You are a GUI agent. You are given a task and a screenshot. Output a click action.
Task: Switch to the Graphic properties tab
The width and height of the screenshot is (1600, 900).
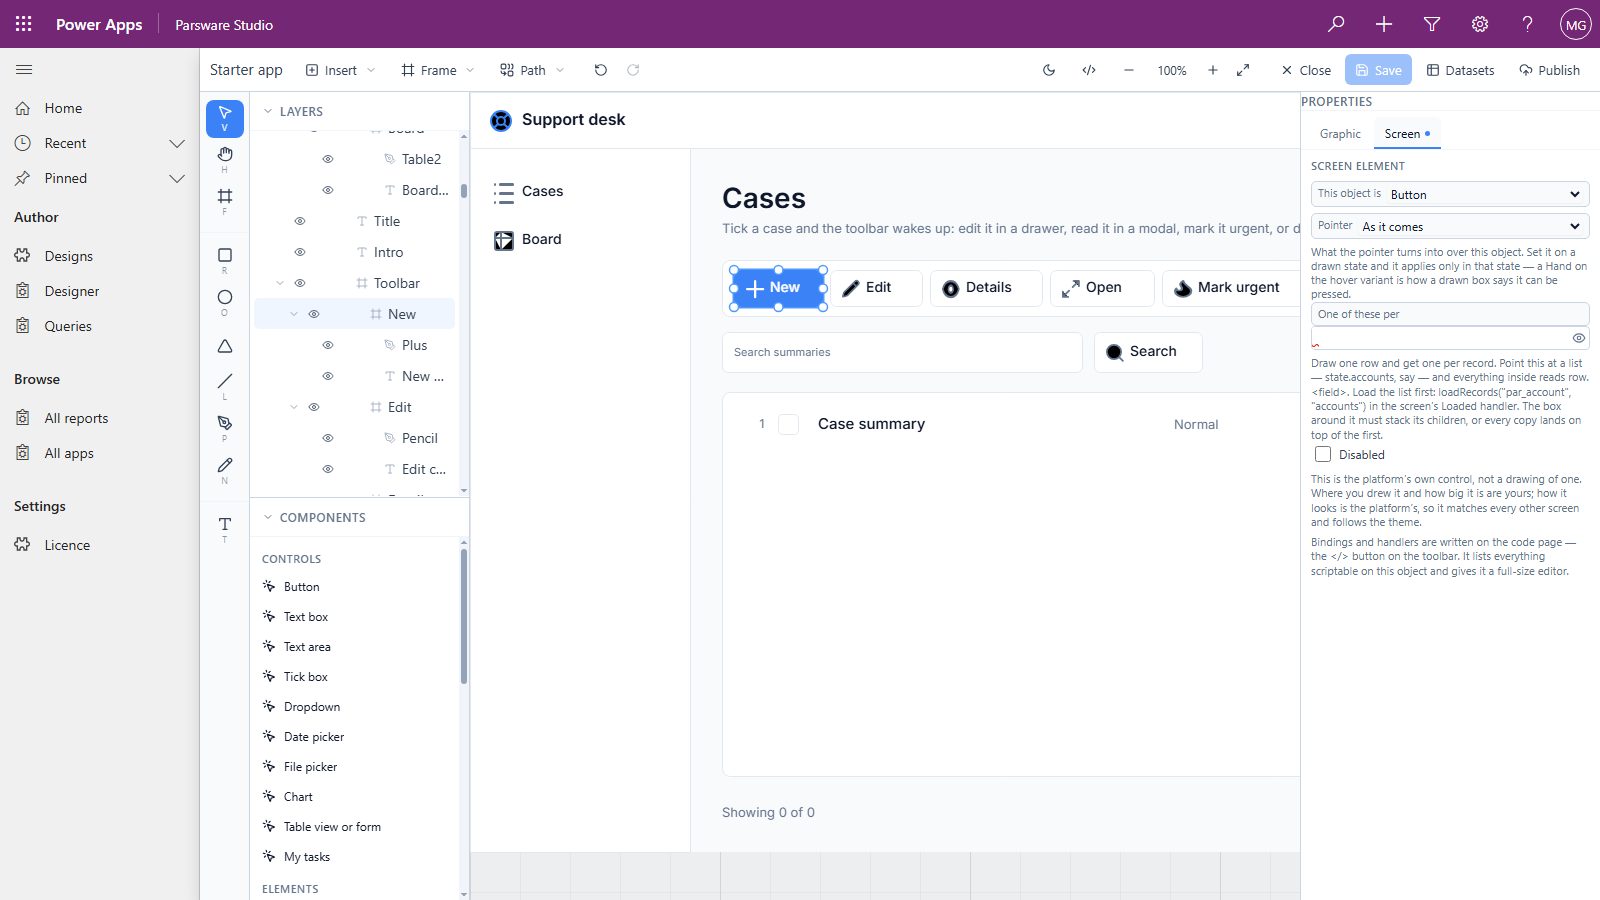[1340, 134]
